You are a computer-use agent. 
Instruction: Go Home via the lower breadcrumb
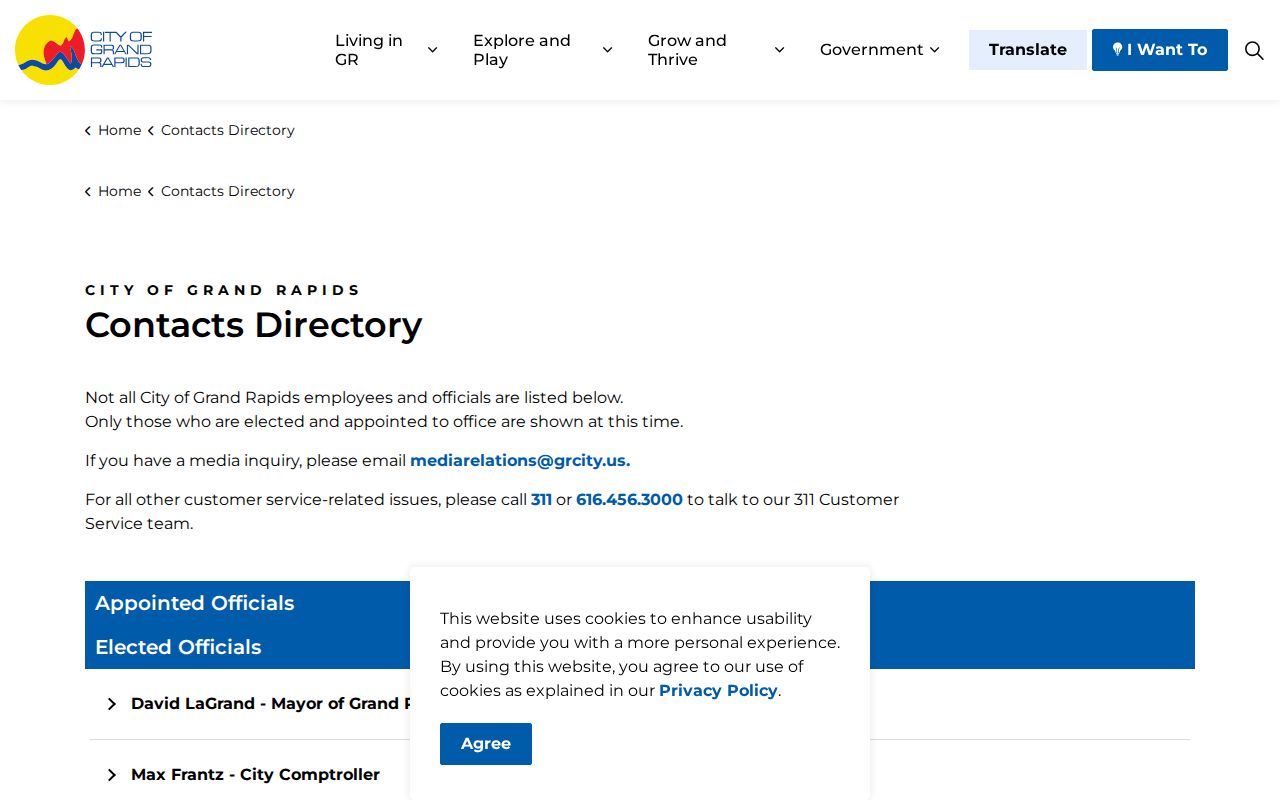[x=119, y=191]
